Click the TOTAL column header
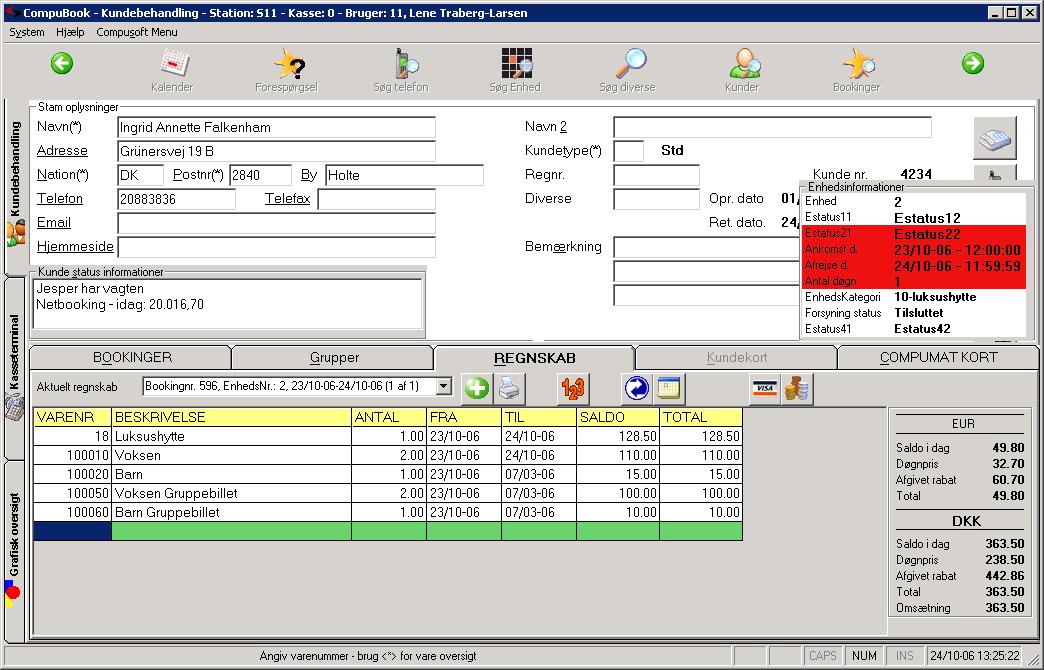 click(x=701, y=418)
